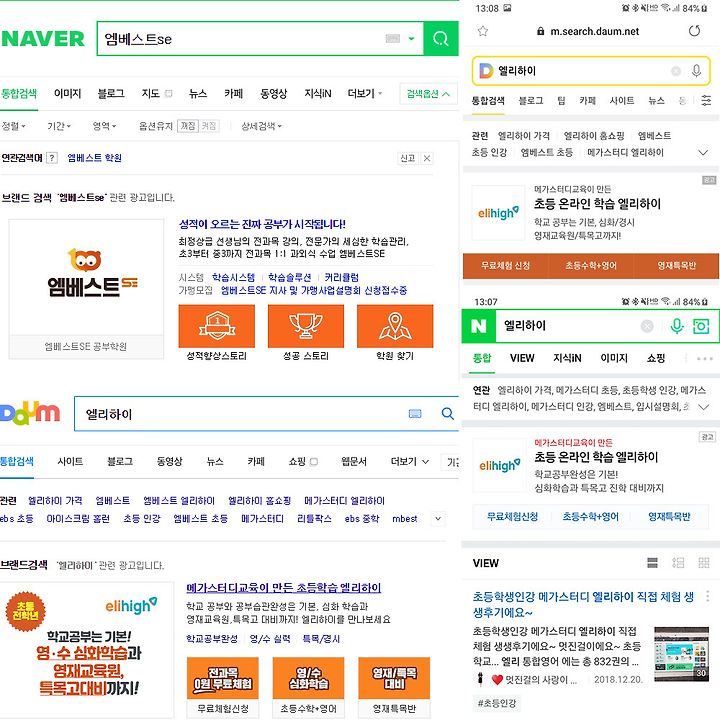Click the 학습시스템 link

tap(233, 277)
